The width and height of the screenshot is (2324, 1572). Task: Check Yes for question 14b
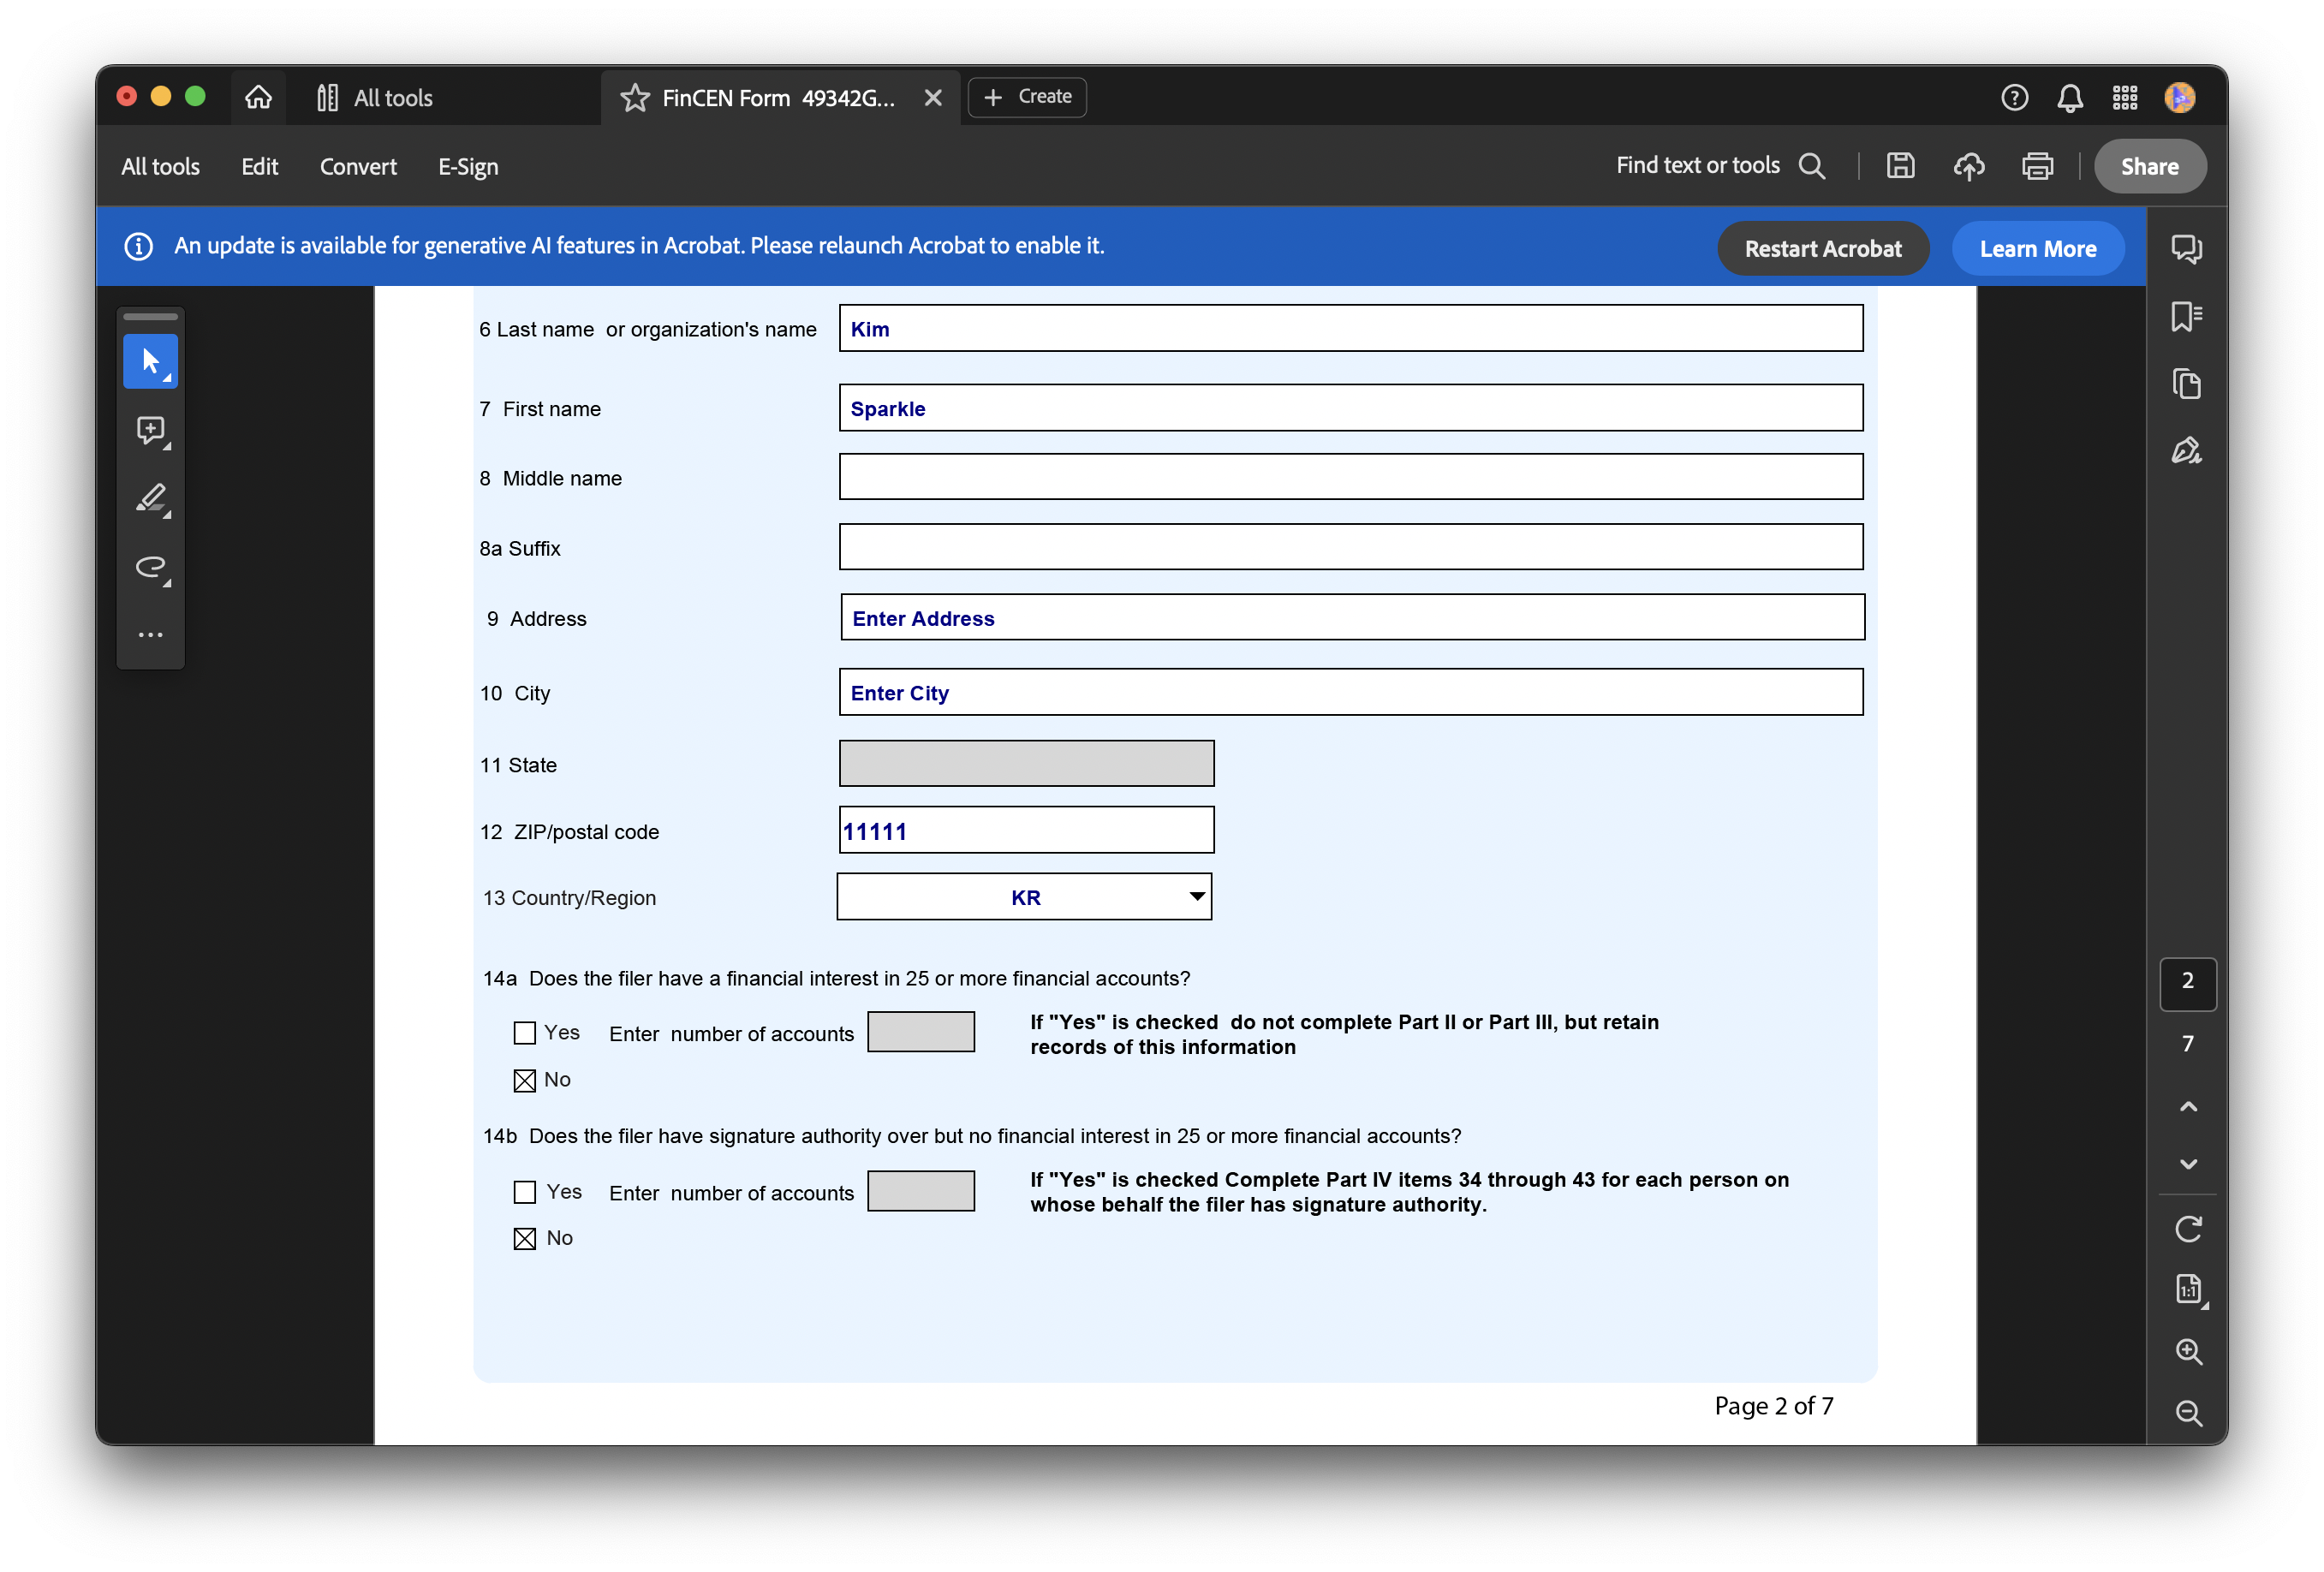(524, 1192)
